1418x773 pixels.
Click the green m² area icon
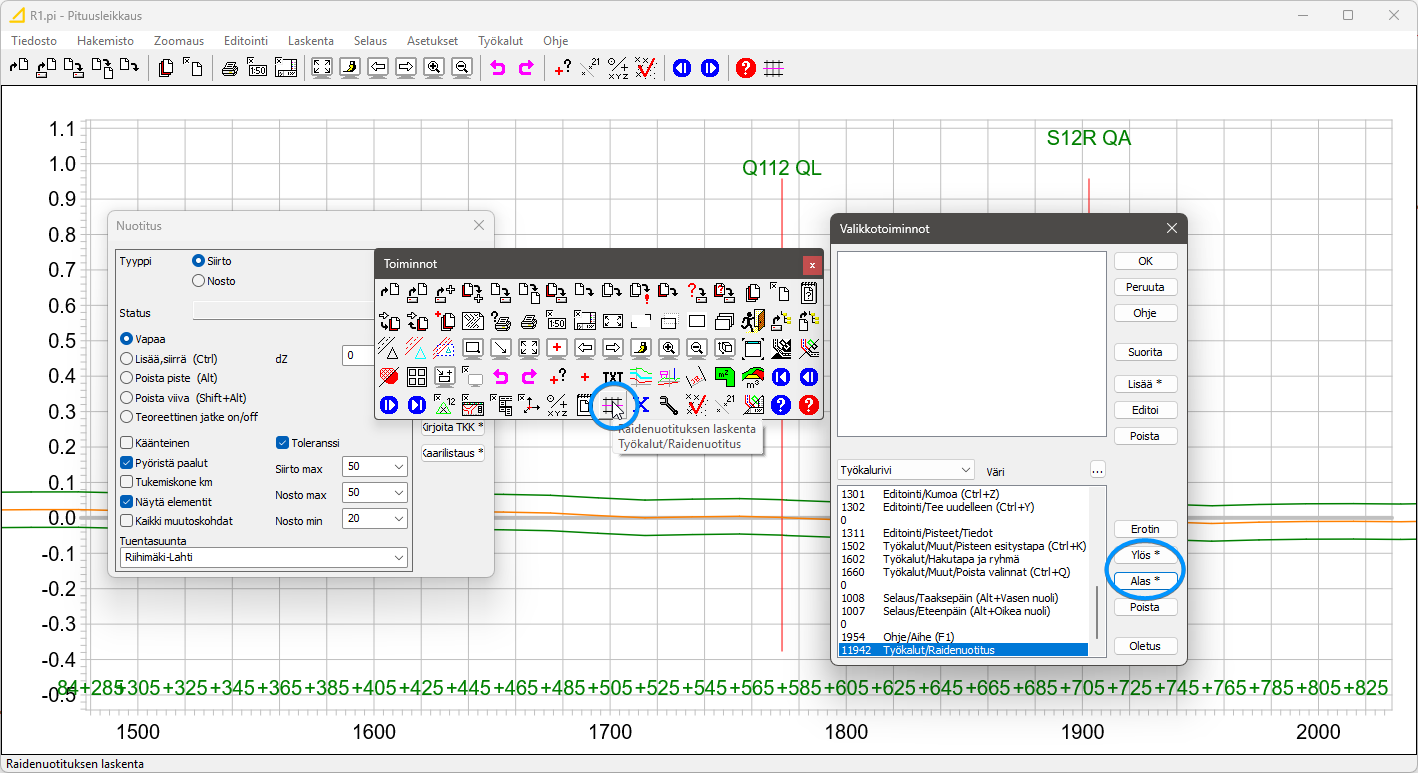point(725,377)
